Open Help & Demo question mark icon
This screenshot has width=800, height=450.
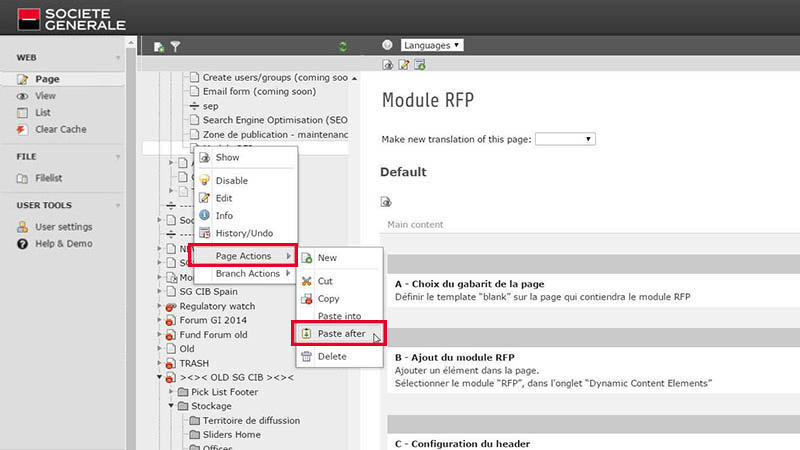(22, 244)
